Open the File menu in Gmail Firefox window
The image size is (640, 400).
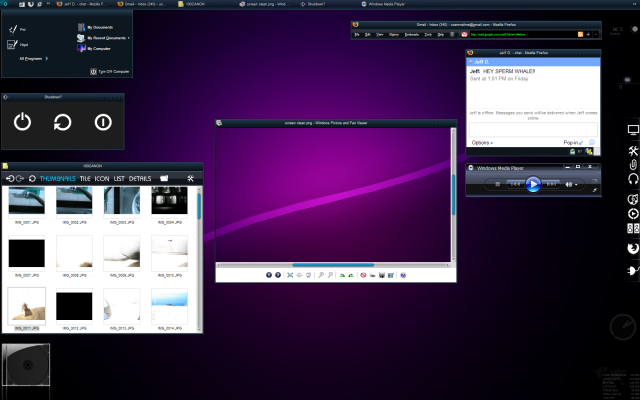point(357,35)
